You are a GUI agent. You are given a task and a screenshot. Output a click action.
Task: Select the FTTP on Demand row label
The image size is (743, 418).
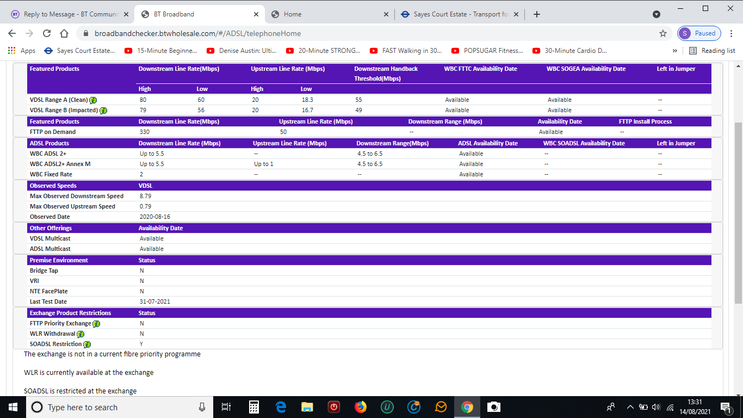coord(53,132)
